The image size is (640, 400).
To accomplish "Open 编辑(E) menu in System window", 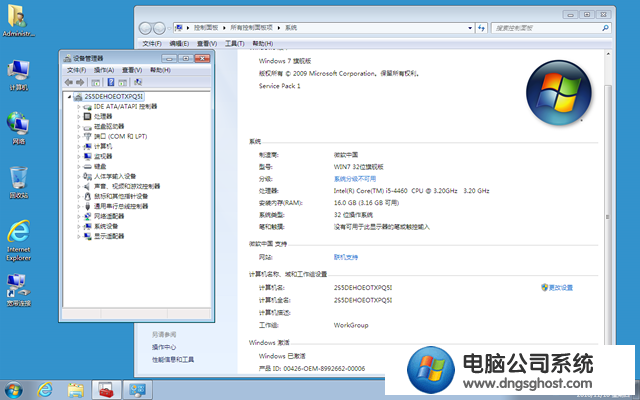I will tap(179, 43).
